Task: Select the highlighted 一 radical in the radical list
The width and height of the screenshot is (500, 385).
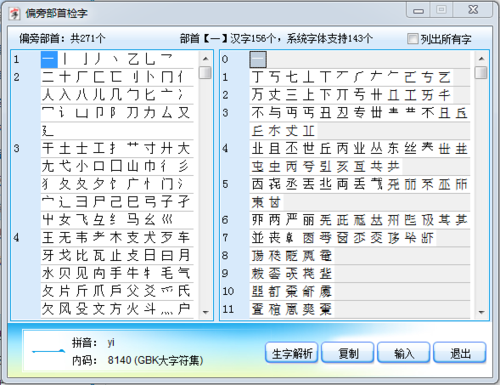Action: click(49, 59)
